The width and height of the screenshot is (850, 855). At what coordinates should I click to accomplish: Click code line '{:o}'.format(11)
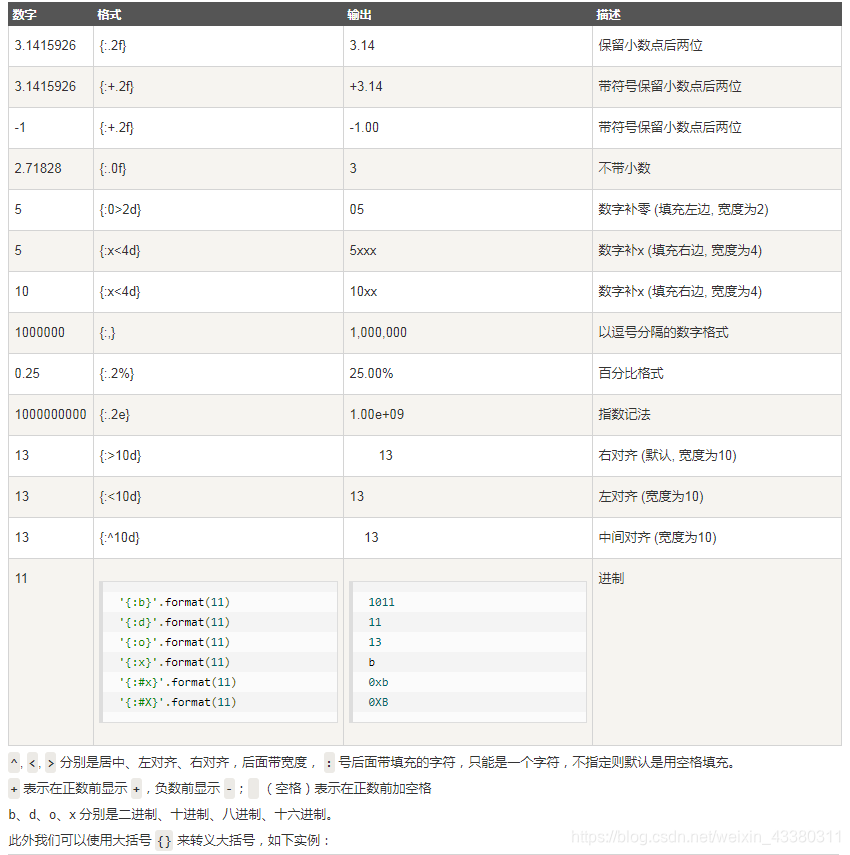pyautogui.click(x=174, y=642)
